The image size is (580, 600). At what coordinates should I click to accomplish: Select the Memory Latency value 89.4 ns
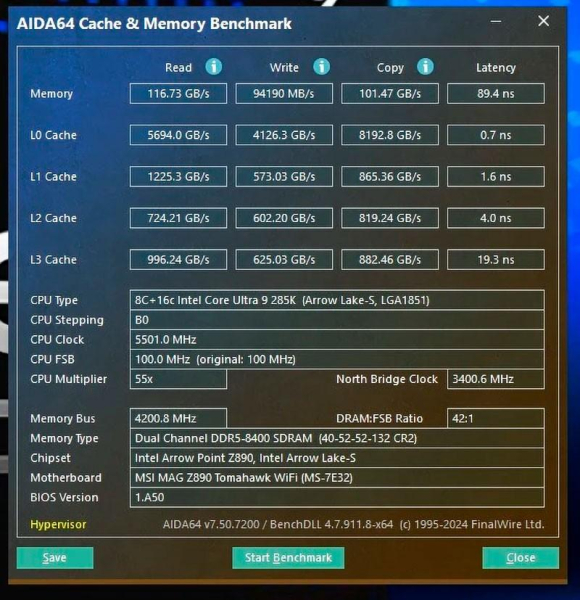pyautogui.click(x=495, y=93)
